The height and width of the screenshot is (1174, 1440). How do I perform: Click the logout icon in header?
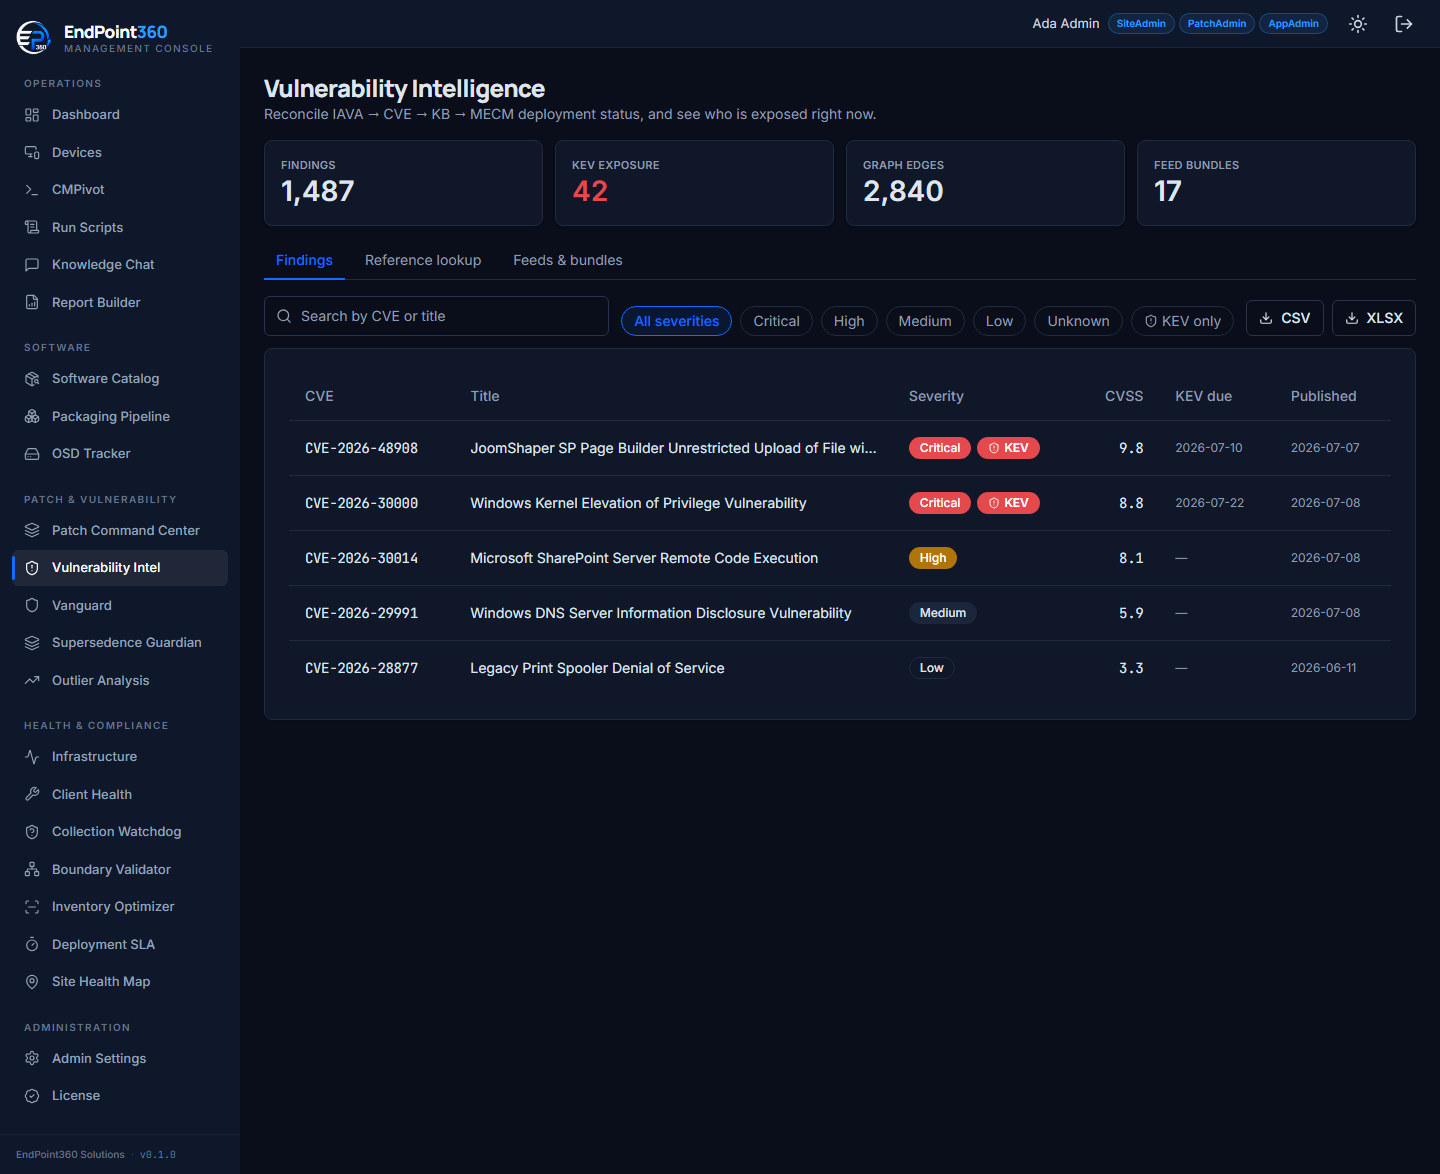click(x=1404, y=24)
